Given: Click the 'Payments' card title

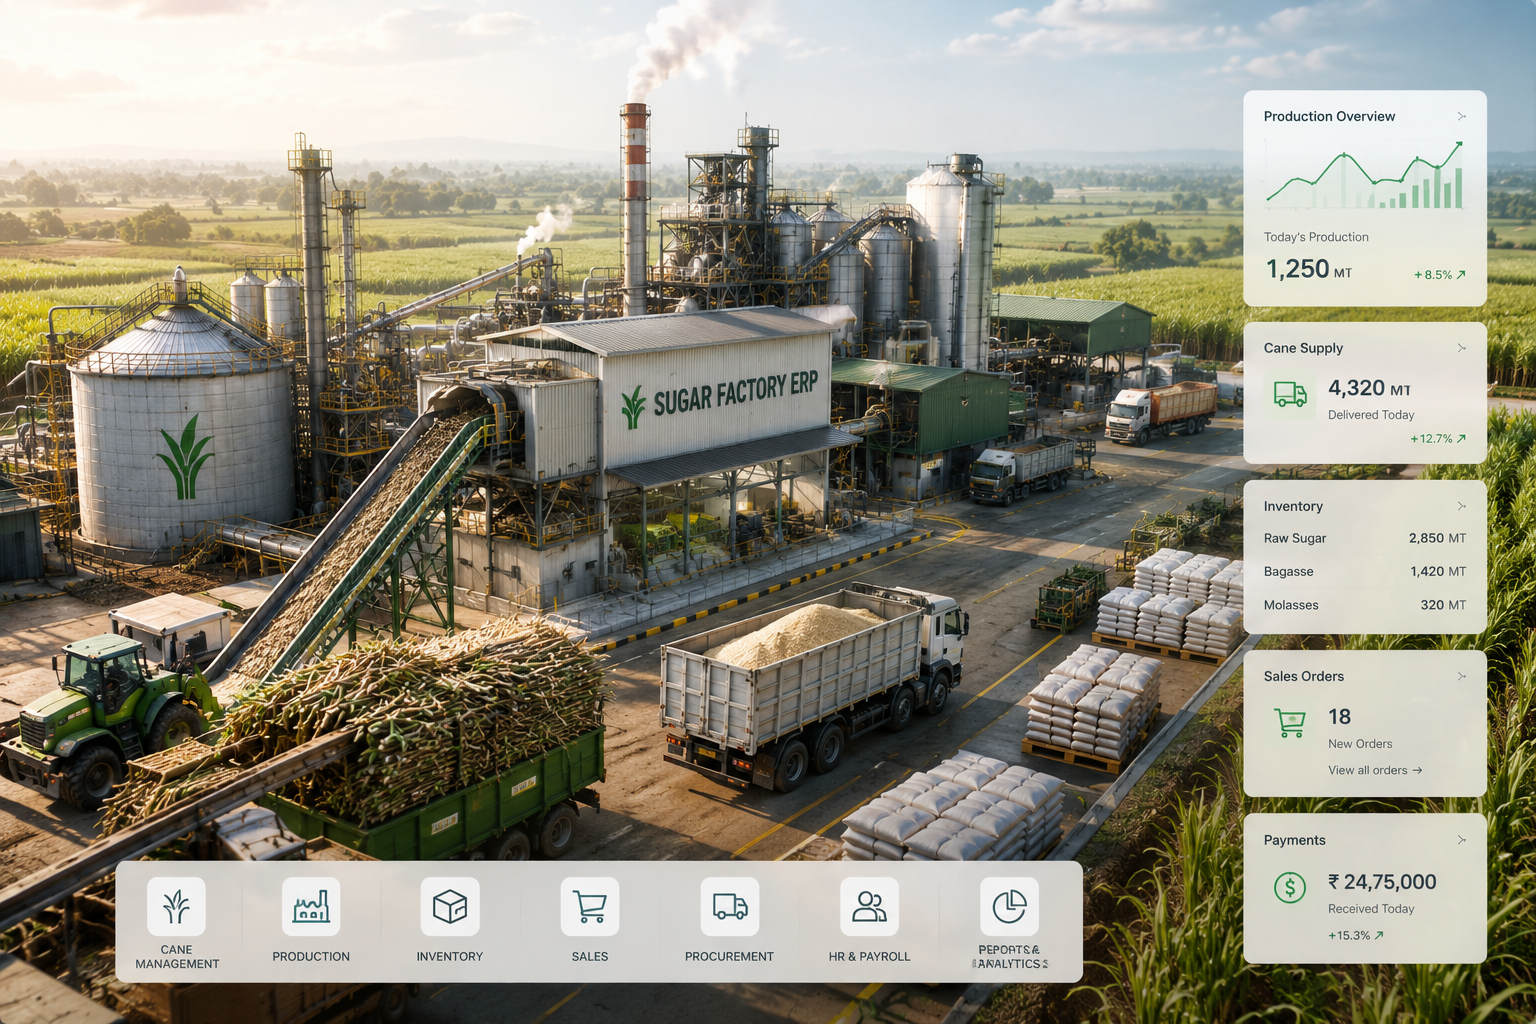Looking at the screenshot, I should pos(1294,840).
